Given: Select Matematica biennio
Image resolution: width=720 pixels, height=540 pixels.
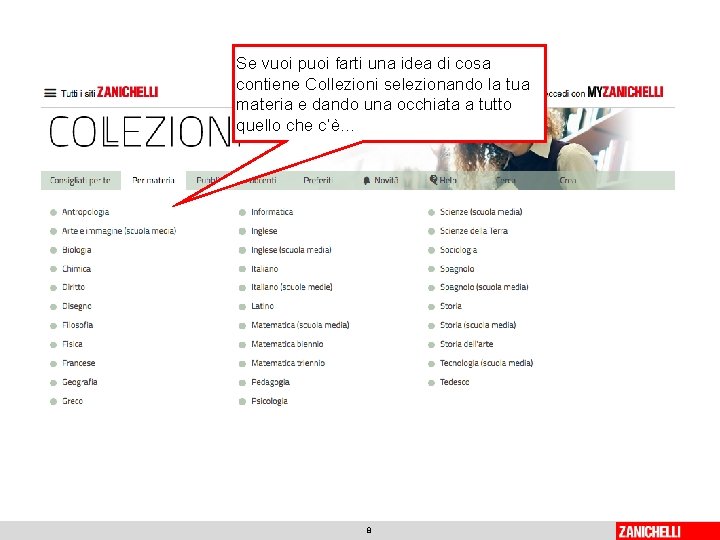Looking at the screenshot, I should [287, 344].
